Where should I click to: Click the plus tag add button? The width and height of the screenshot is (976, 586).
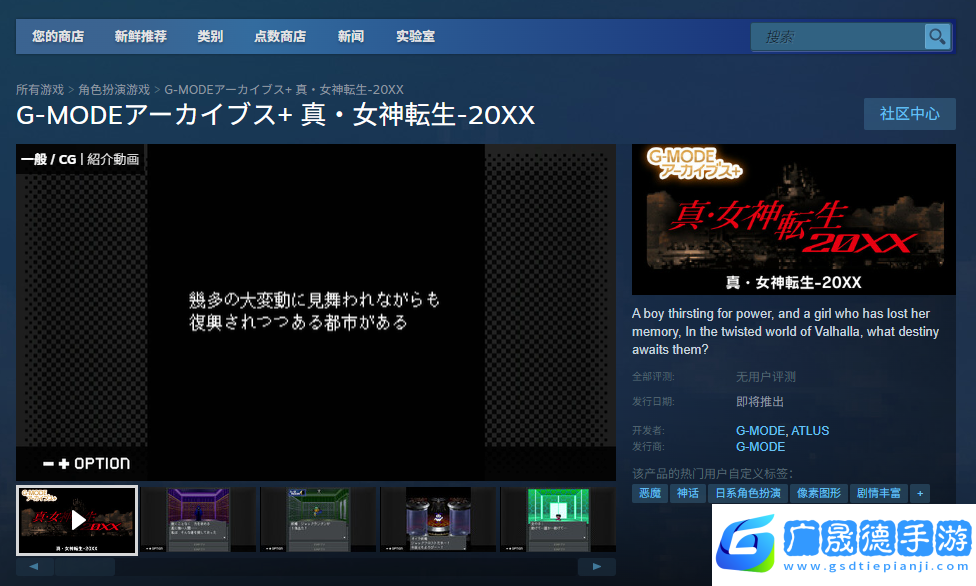(x=919, y=493)
